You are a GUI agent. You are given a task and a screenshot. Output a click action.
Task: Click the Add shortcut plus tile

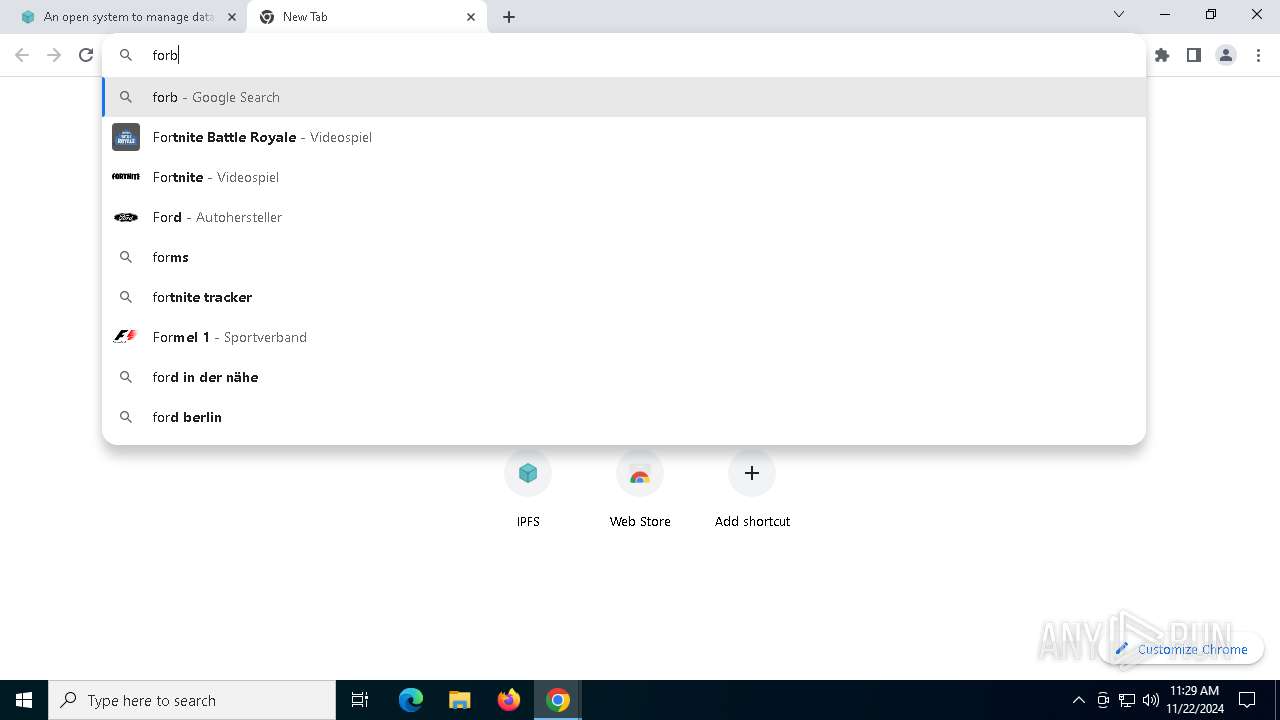pos(752,489)
